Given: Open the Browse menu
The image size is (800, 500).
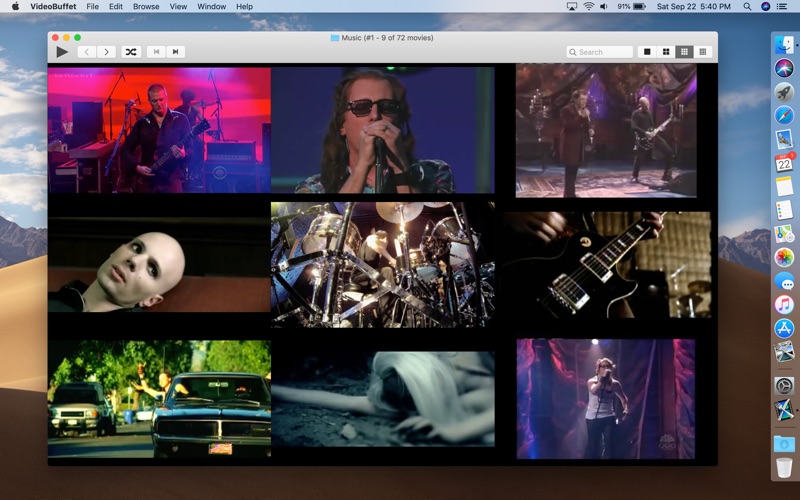Looking at the screenshot, I should point(146,7).
